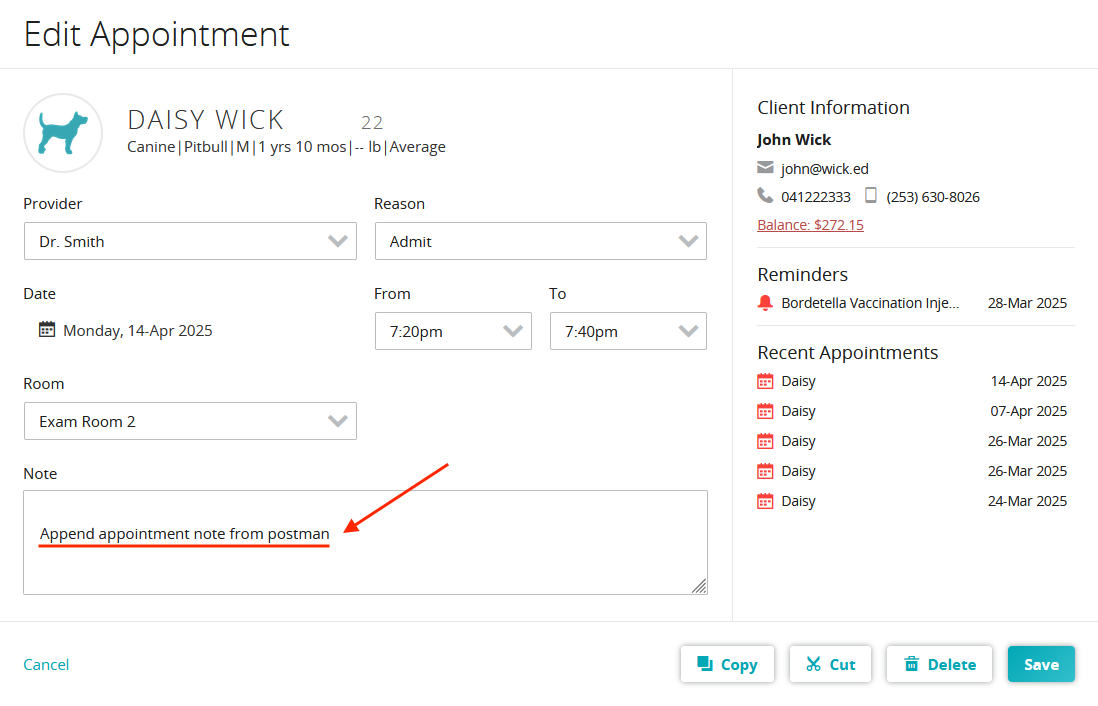Open the 14-Apr 2025 appointment calendar icon

click(766, 381)
